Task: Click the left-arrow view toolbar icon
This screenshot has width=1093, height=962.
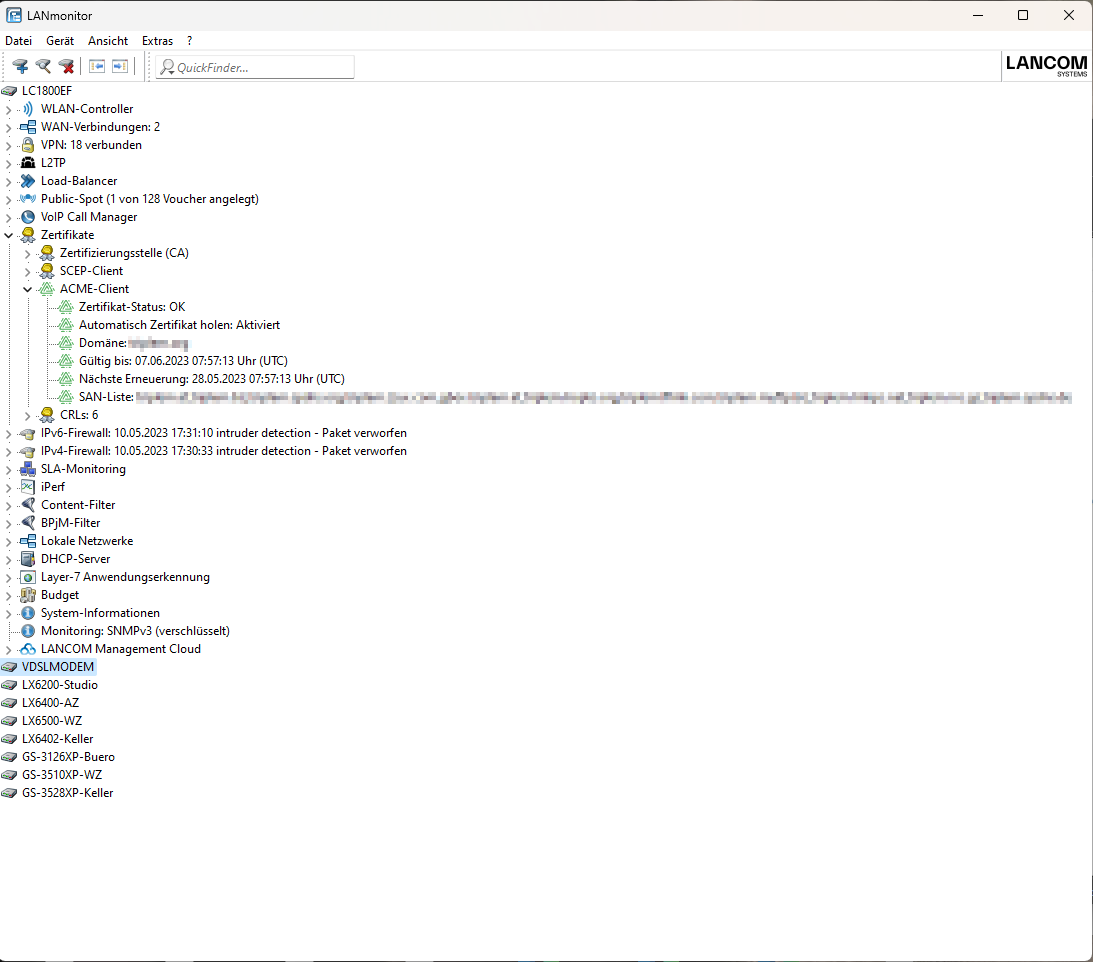Action: tap(97, 67)
